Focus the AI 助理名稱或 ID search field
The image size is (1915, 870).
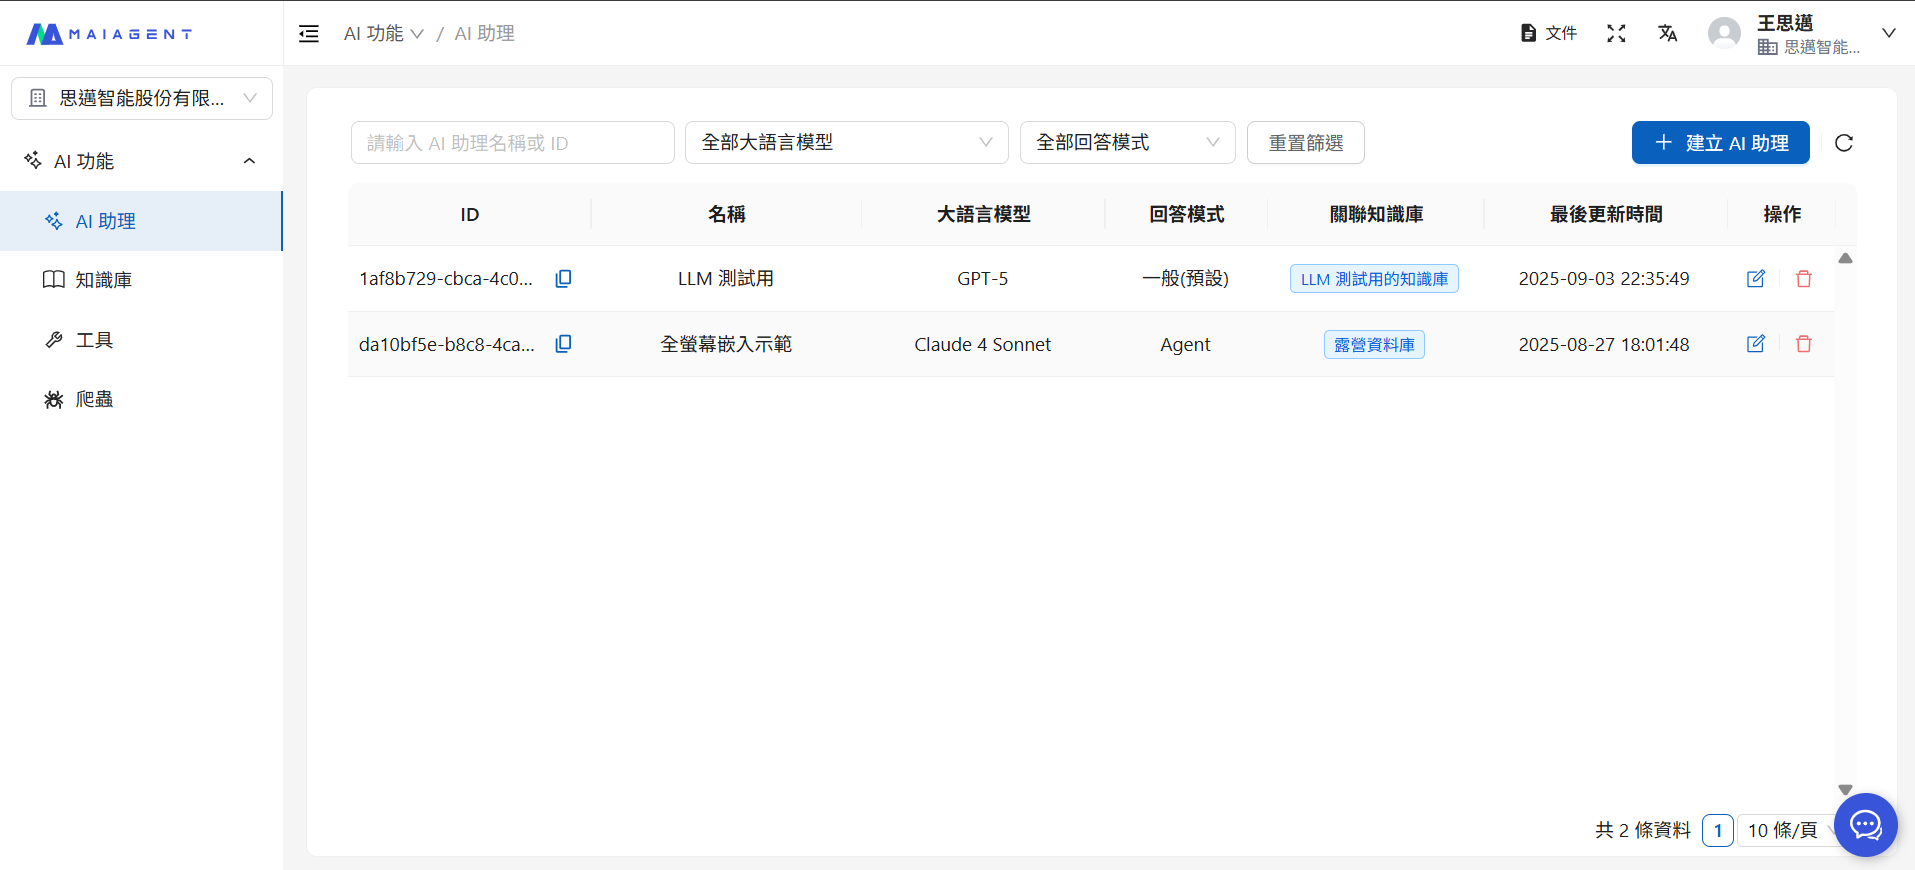512,143
